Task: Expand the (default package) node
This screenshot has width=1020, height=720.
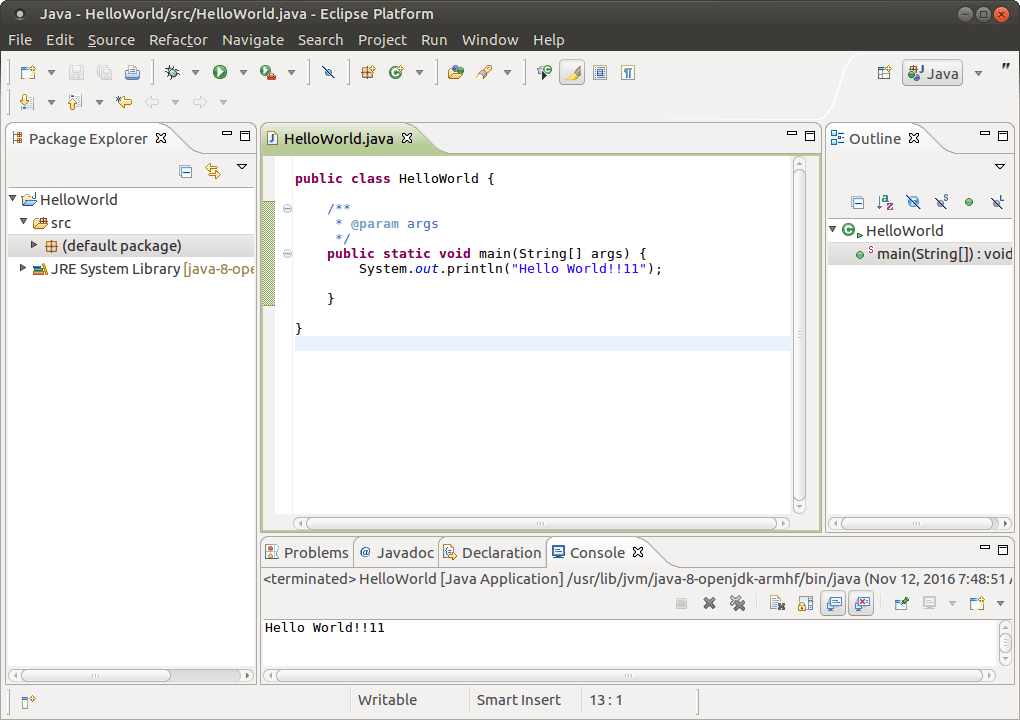Action: pos(34,245)
